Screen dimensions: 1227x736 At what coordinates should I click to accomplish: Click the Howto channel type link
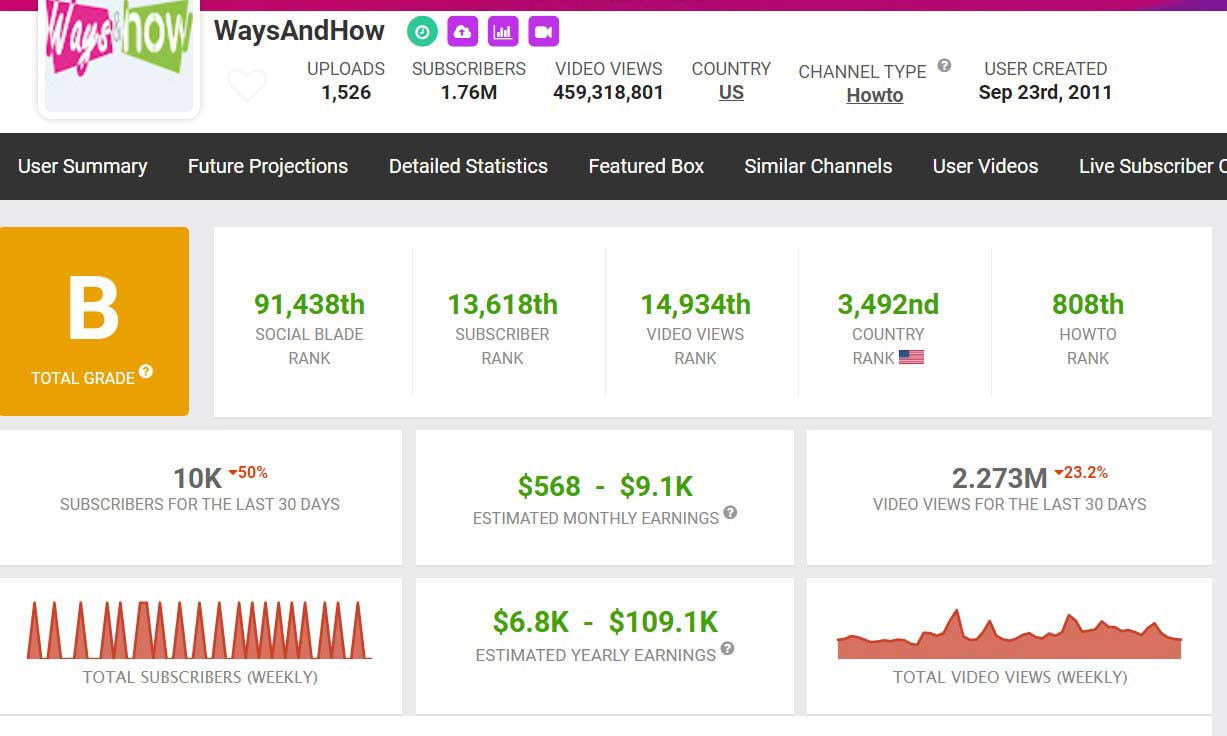874,96
